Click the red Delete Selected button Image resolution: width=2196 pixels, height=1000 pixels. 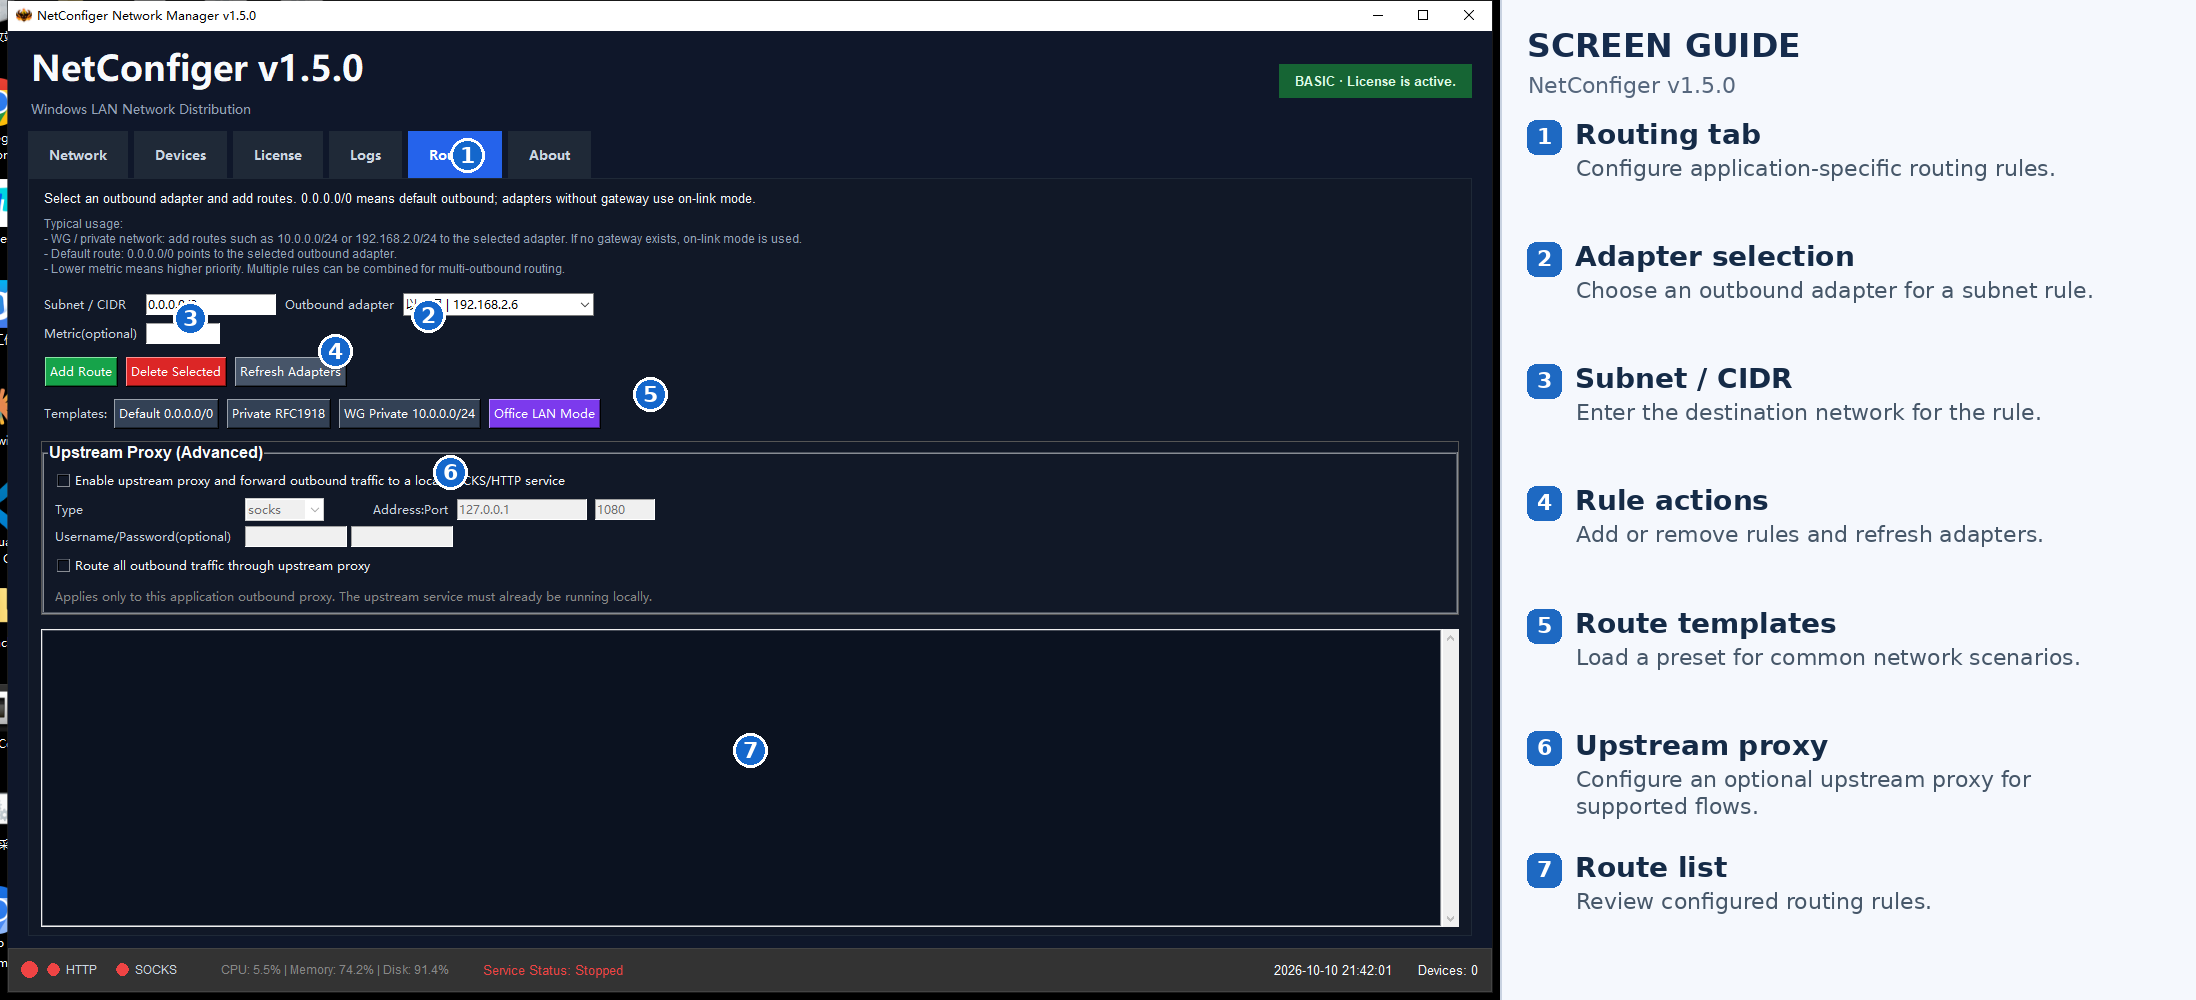[x=176, y=372]
